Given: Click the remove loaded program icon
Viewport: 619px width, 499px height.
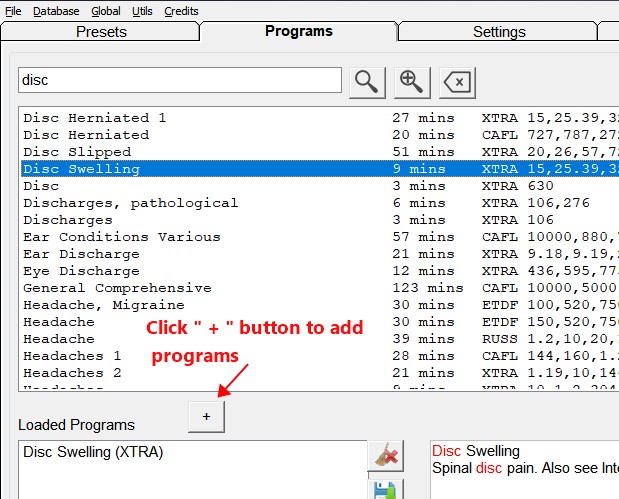Looking at the screenshot, I should pyautogui.click(x=387, y=456).
